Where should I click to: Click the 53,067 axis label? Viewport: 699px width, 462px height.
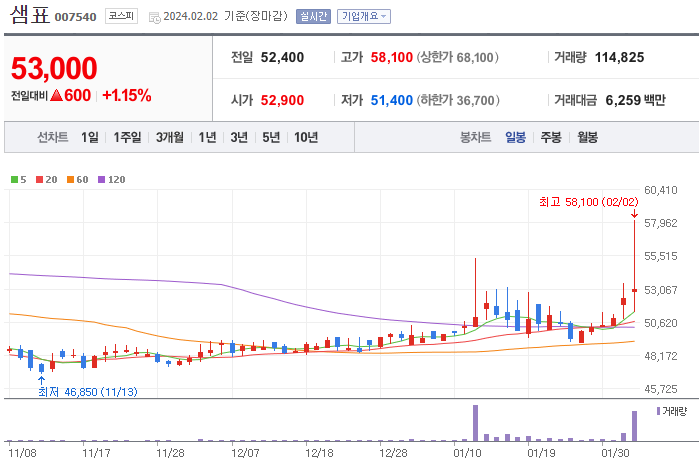click(661, 290)
